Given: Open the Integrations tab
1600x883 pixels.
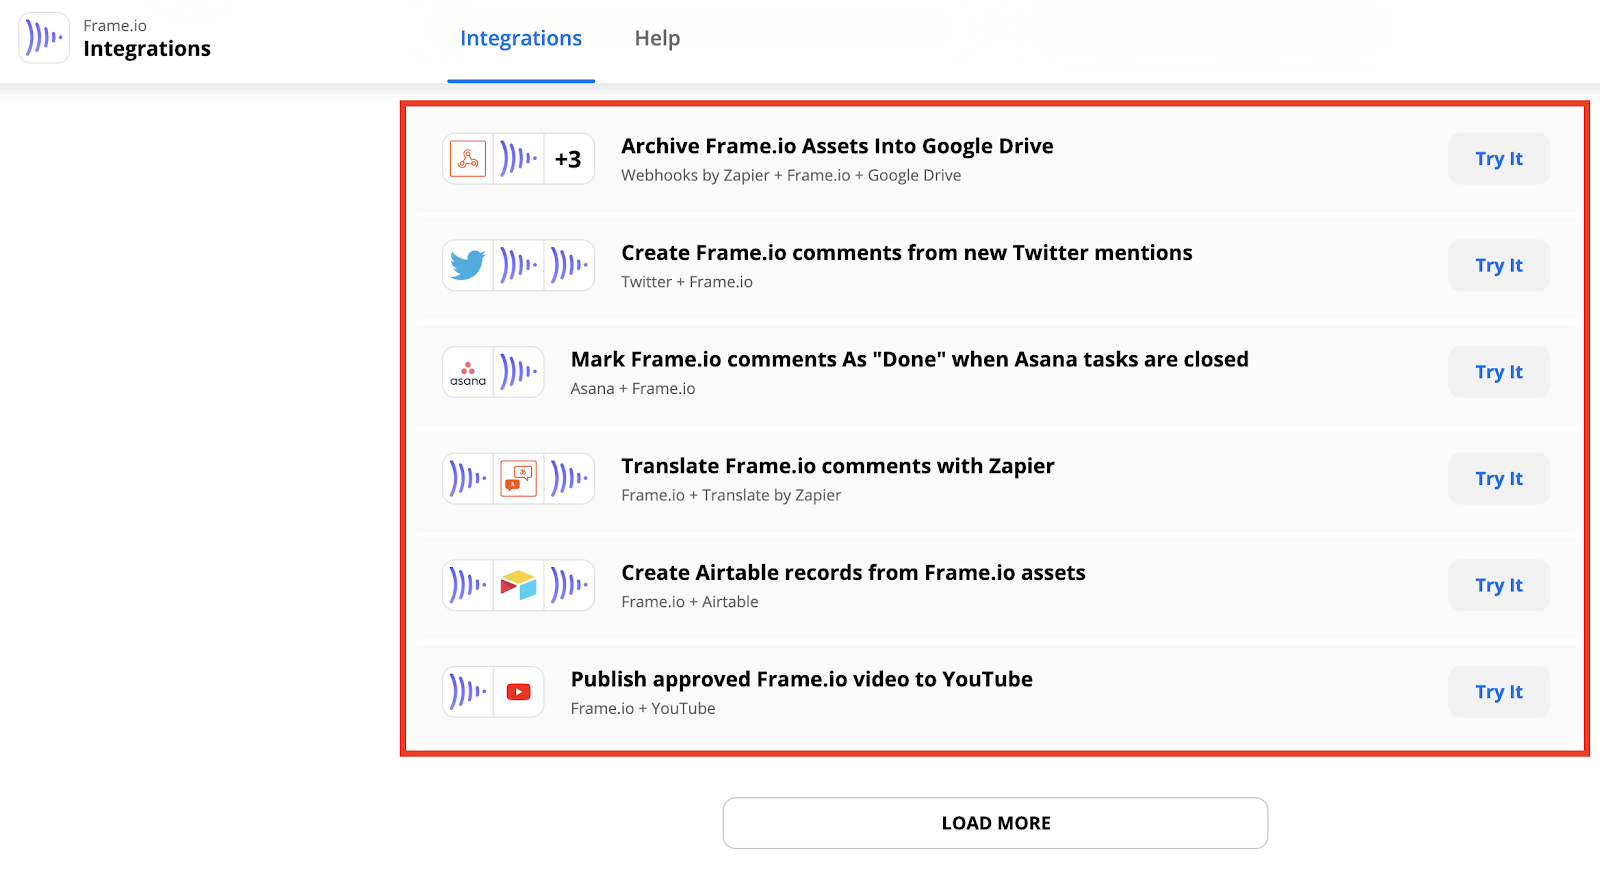Looking at the screenshot, I should coord(521,39).
